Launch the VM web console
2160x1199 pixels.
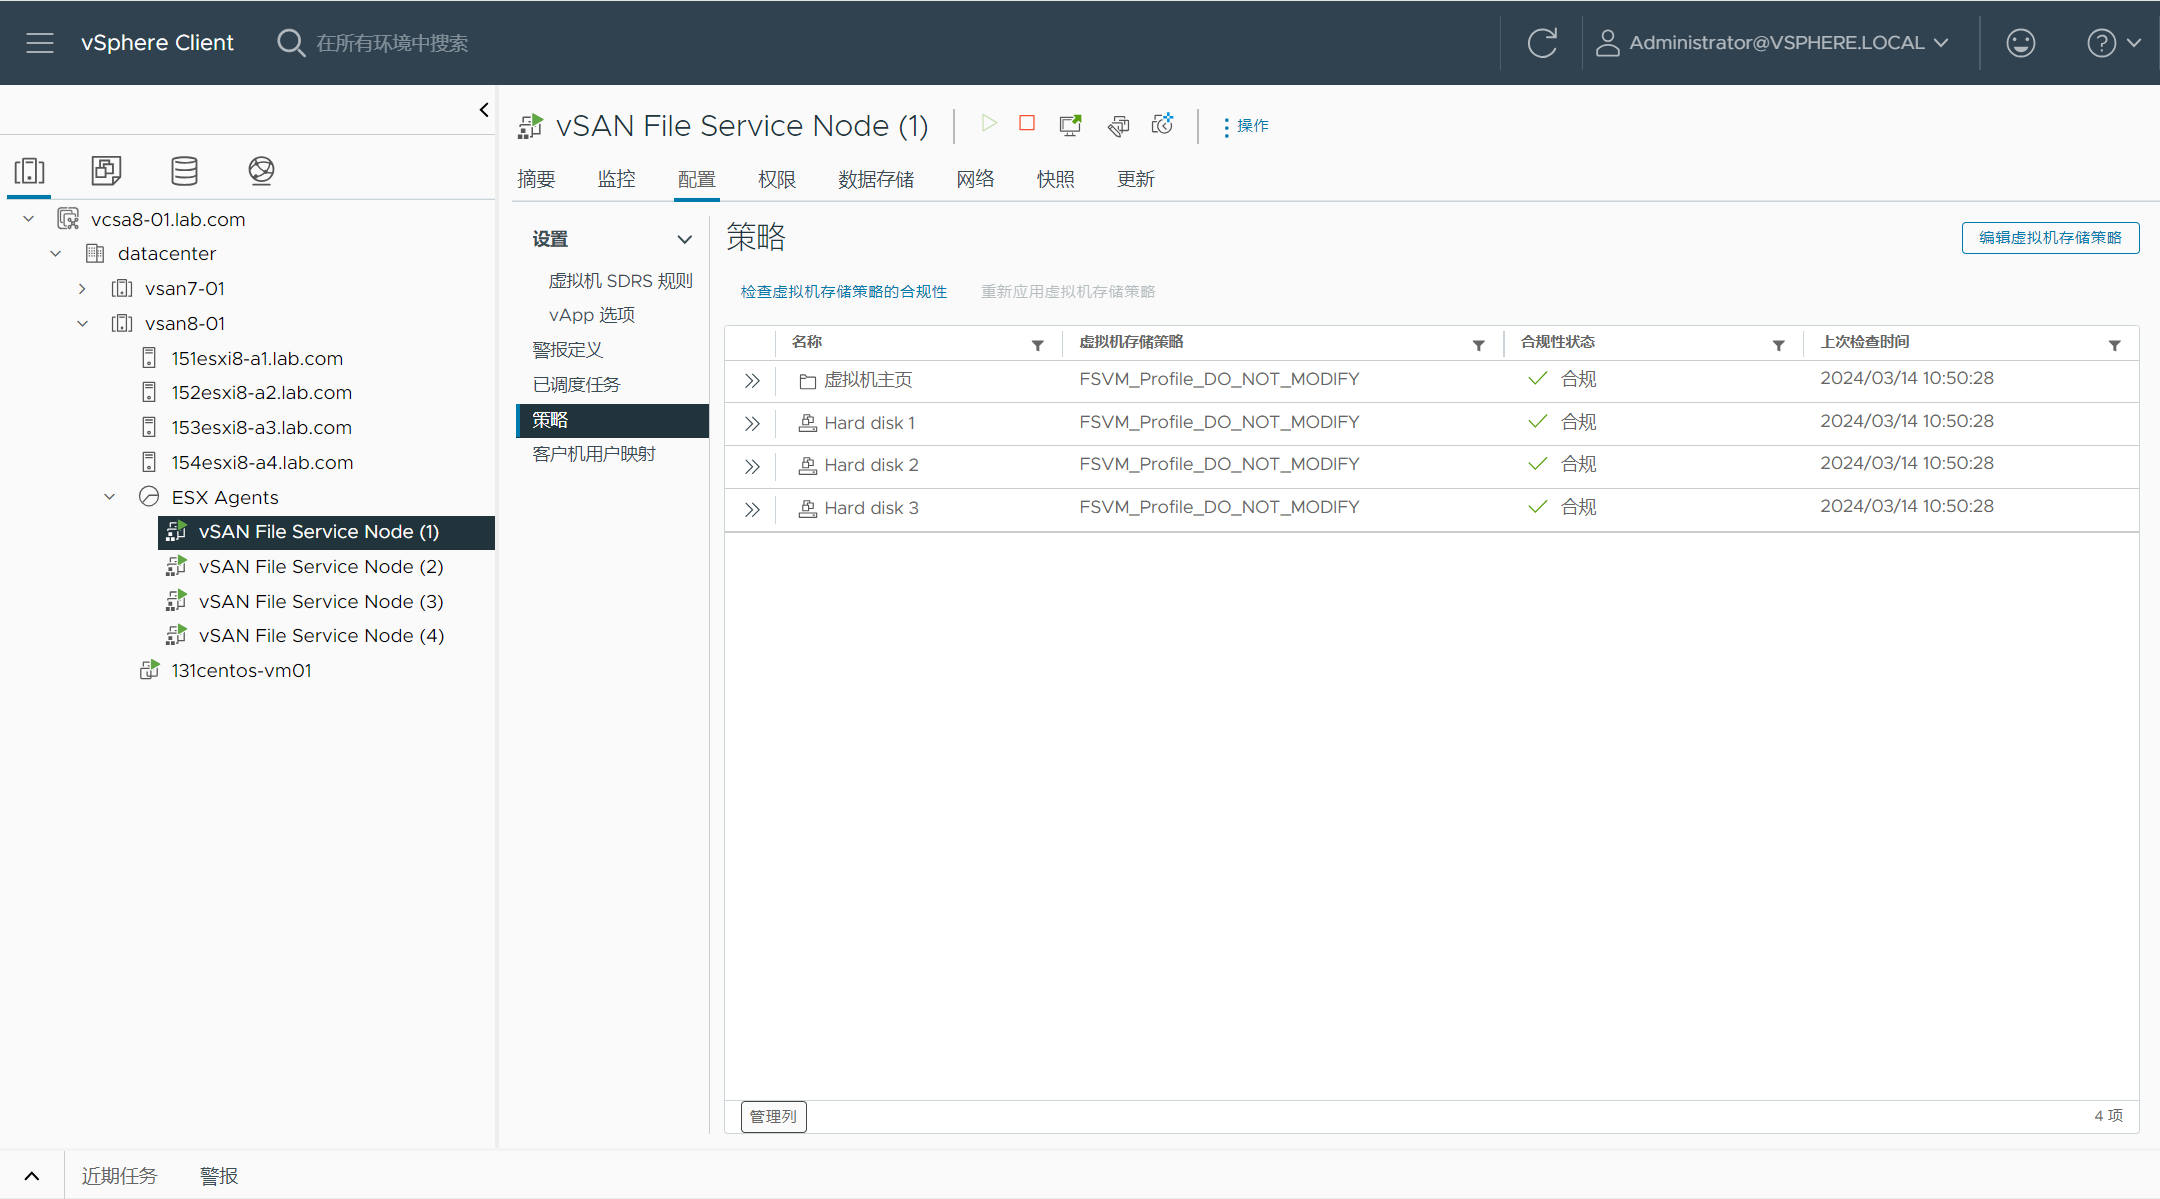pyautogui.click(x=1070, y=125)
